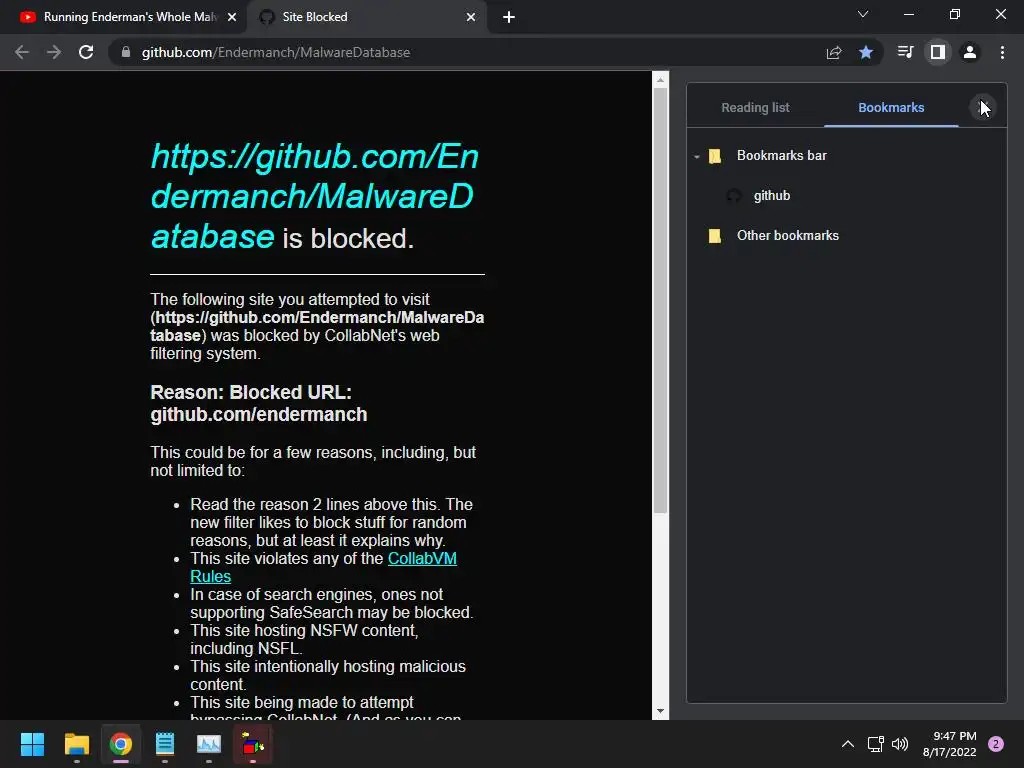The height and width of the screenshot is (768, 1024).
Task: Open the clock showing 9:47 PM
Action: [950, 744]
